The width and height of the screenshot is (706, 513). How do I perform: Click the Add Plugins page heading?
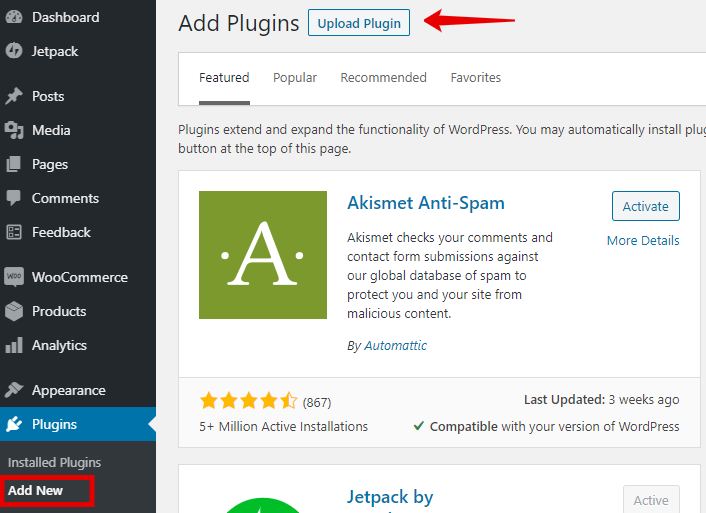[x=239, y=23]
